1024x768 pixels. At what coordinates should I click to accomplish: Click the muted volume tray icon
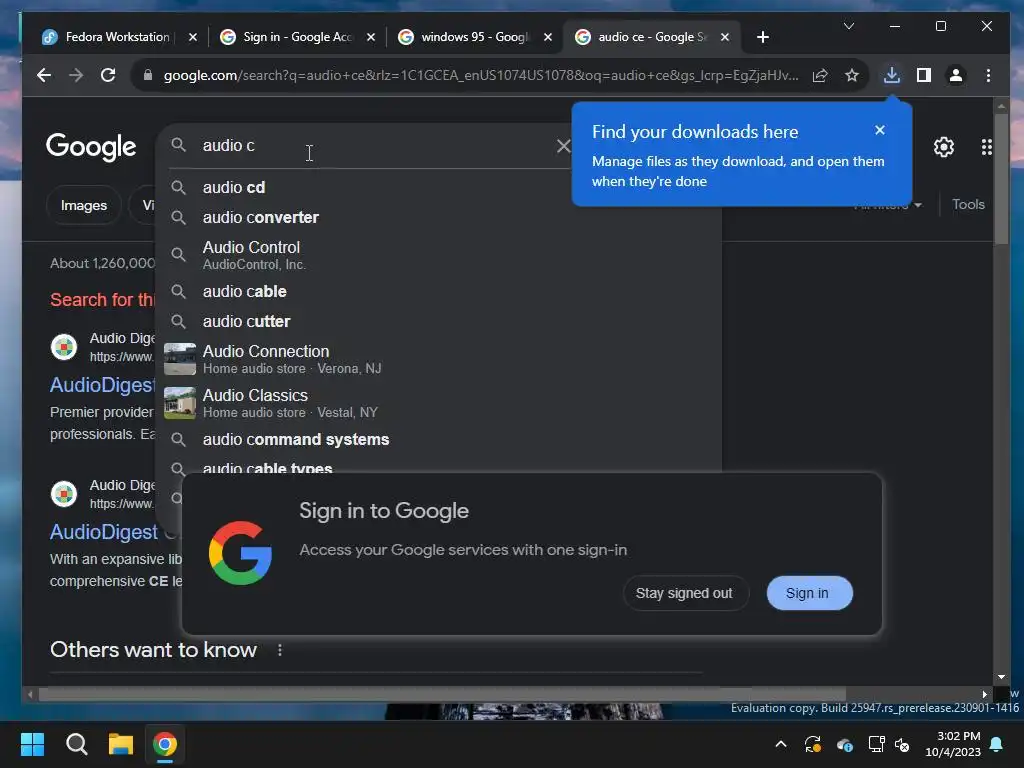902,744
